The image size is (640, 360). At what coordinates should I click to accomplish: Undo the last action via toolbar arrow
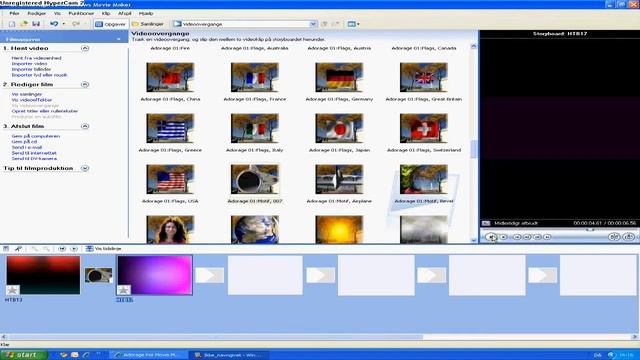click(54, 24)
